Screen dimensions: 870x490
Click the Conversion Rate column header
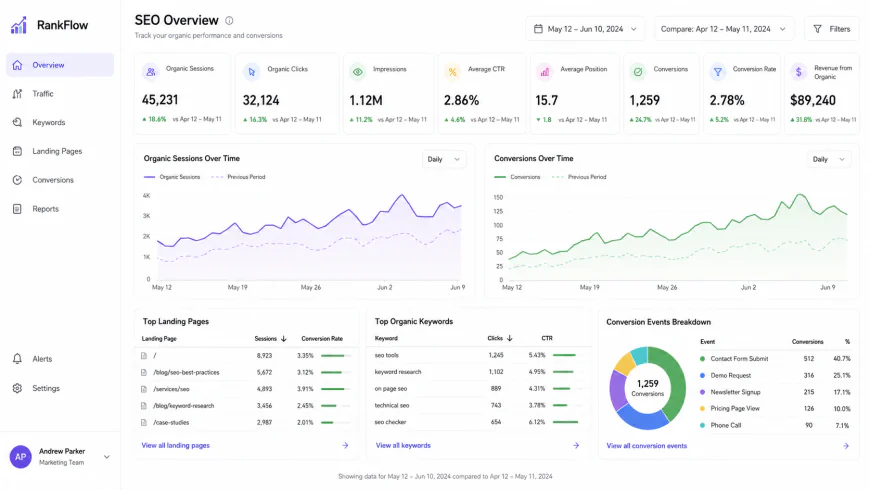322,339
